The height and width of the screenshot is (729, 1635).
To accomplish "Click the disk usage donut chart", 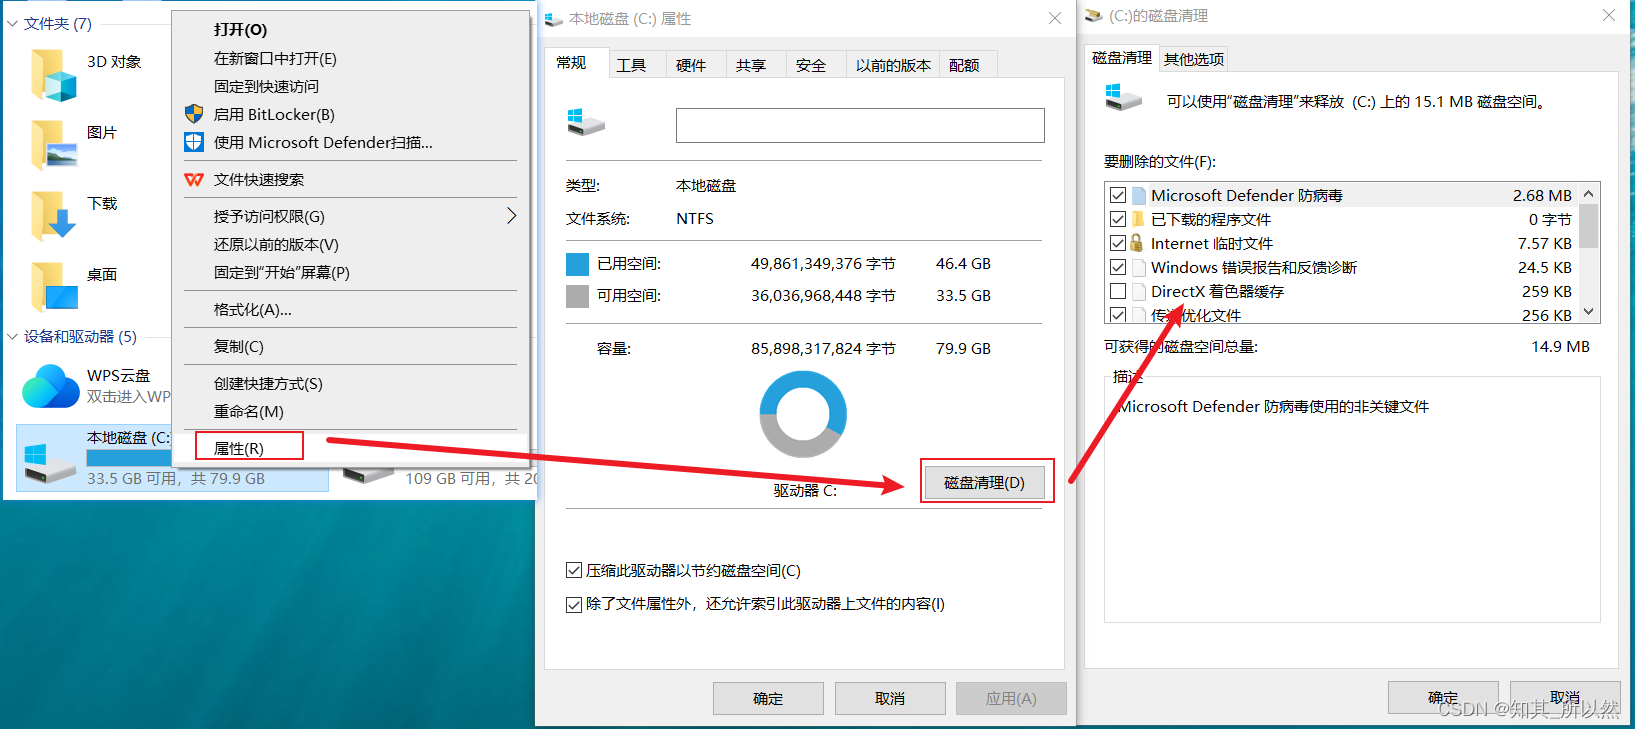I will click(803, 414).
